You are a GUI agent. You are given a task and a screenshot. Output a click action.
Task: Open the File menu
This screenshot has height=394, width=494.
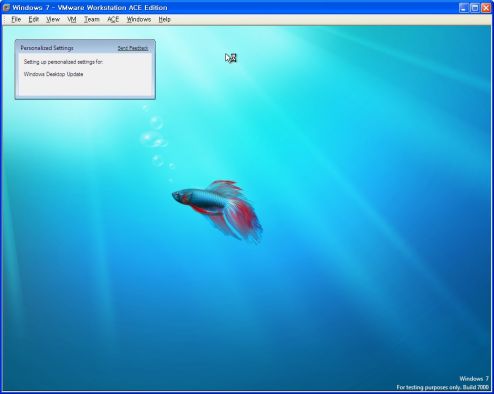click(x=16, y=19)
